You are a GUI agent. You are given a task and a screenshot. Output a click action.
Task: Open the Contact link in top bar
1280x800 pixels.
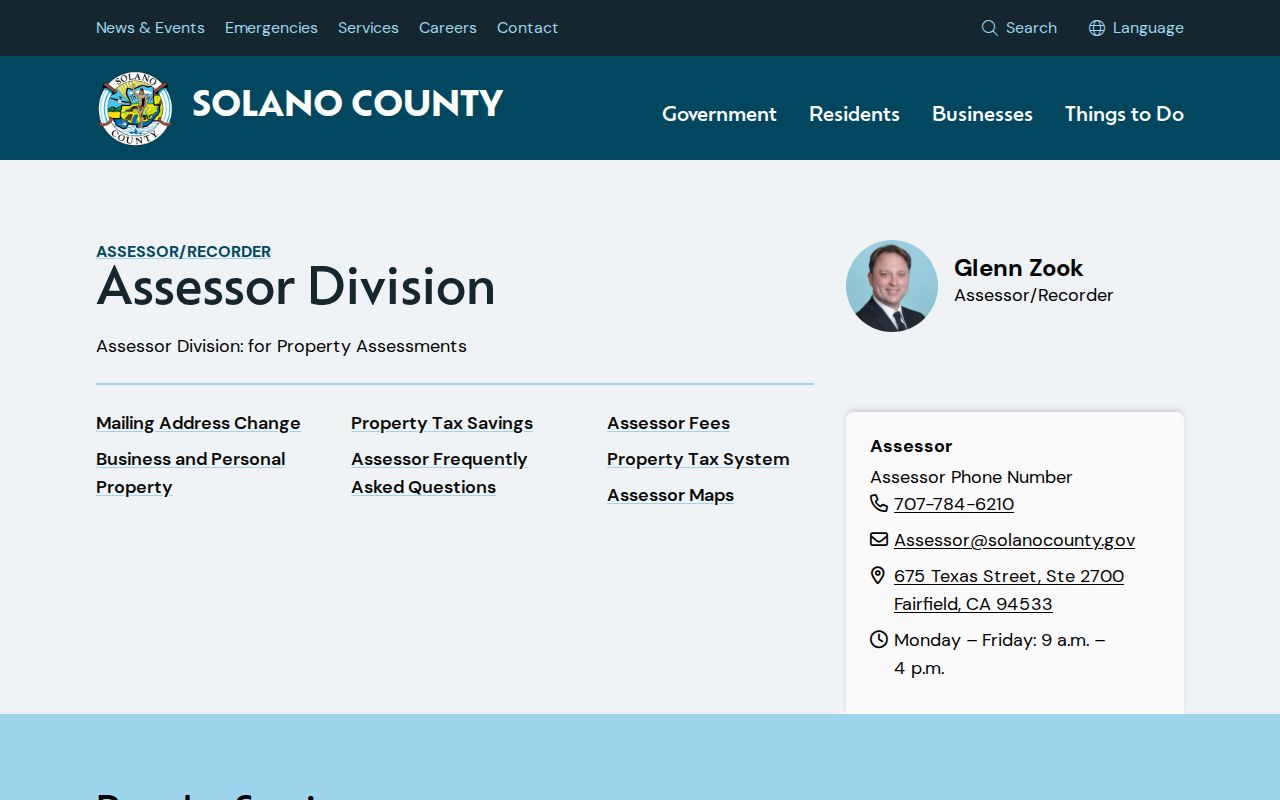tap(527, 28)
